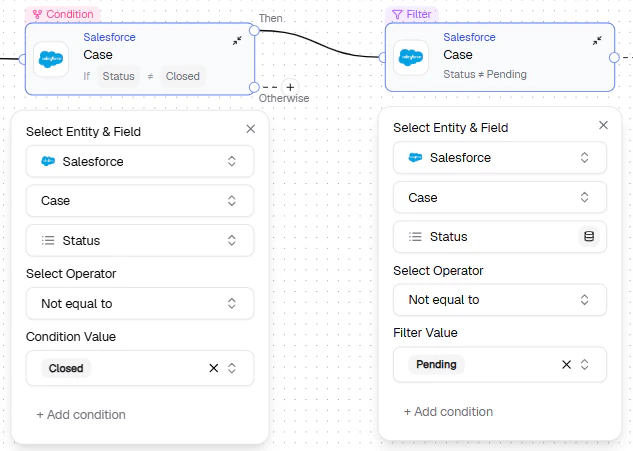Clear the Closed condition value
The width and height of the screenshot is (633, 451).
tap(213, 368)
